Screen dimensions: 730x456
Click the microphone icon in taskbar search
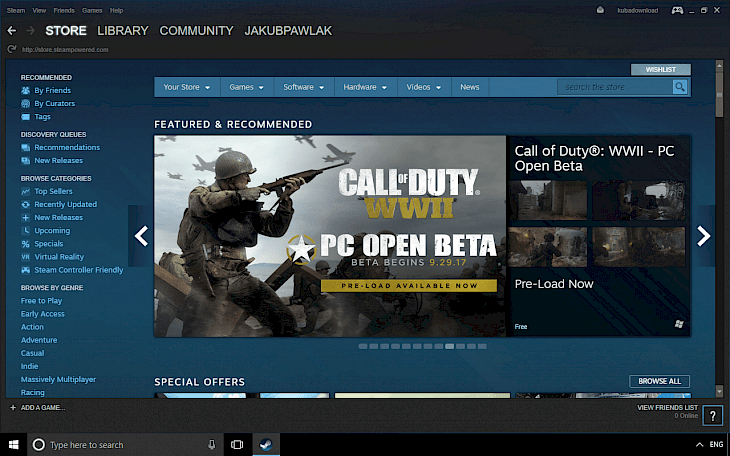[212, 444]
